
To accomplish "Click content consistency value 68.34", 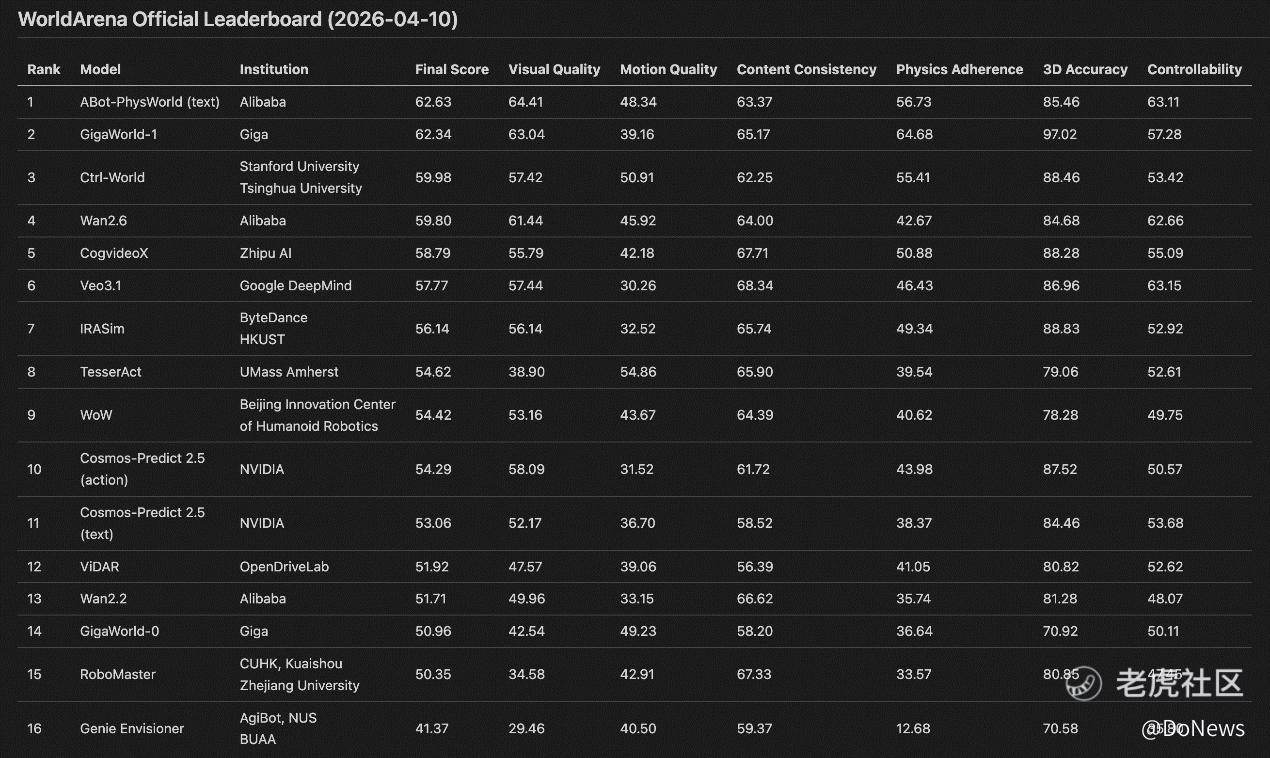I will coord(755,285).
